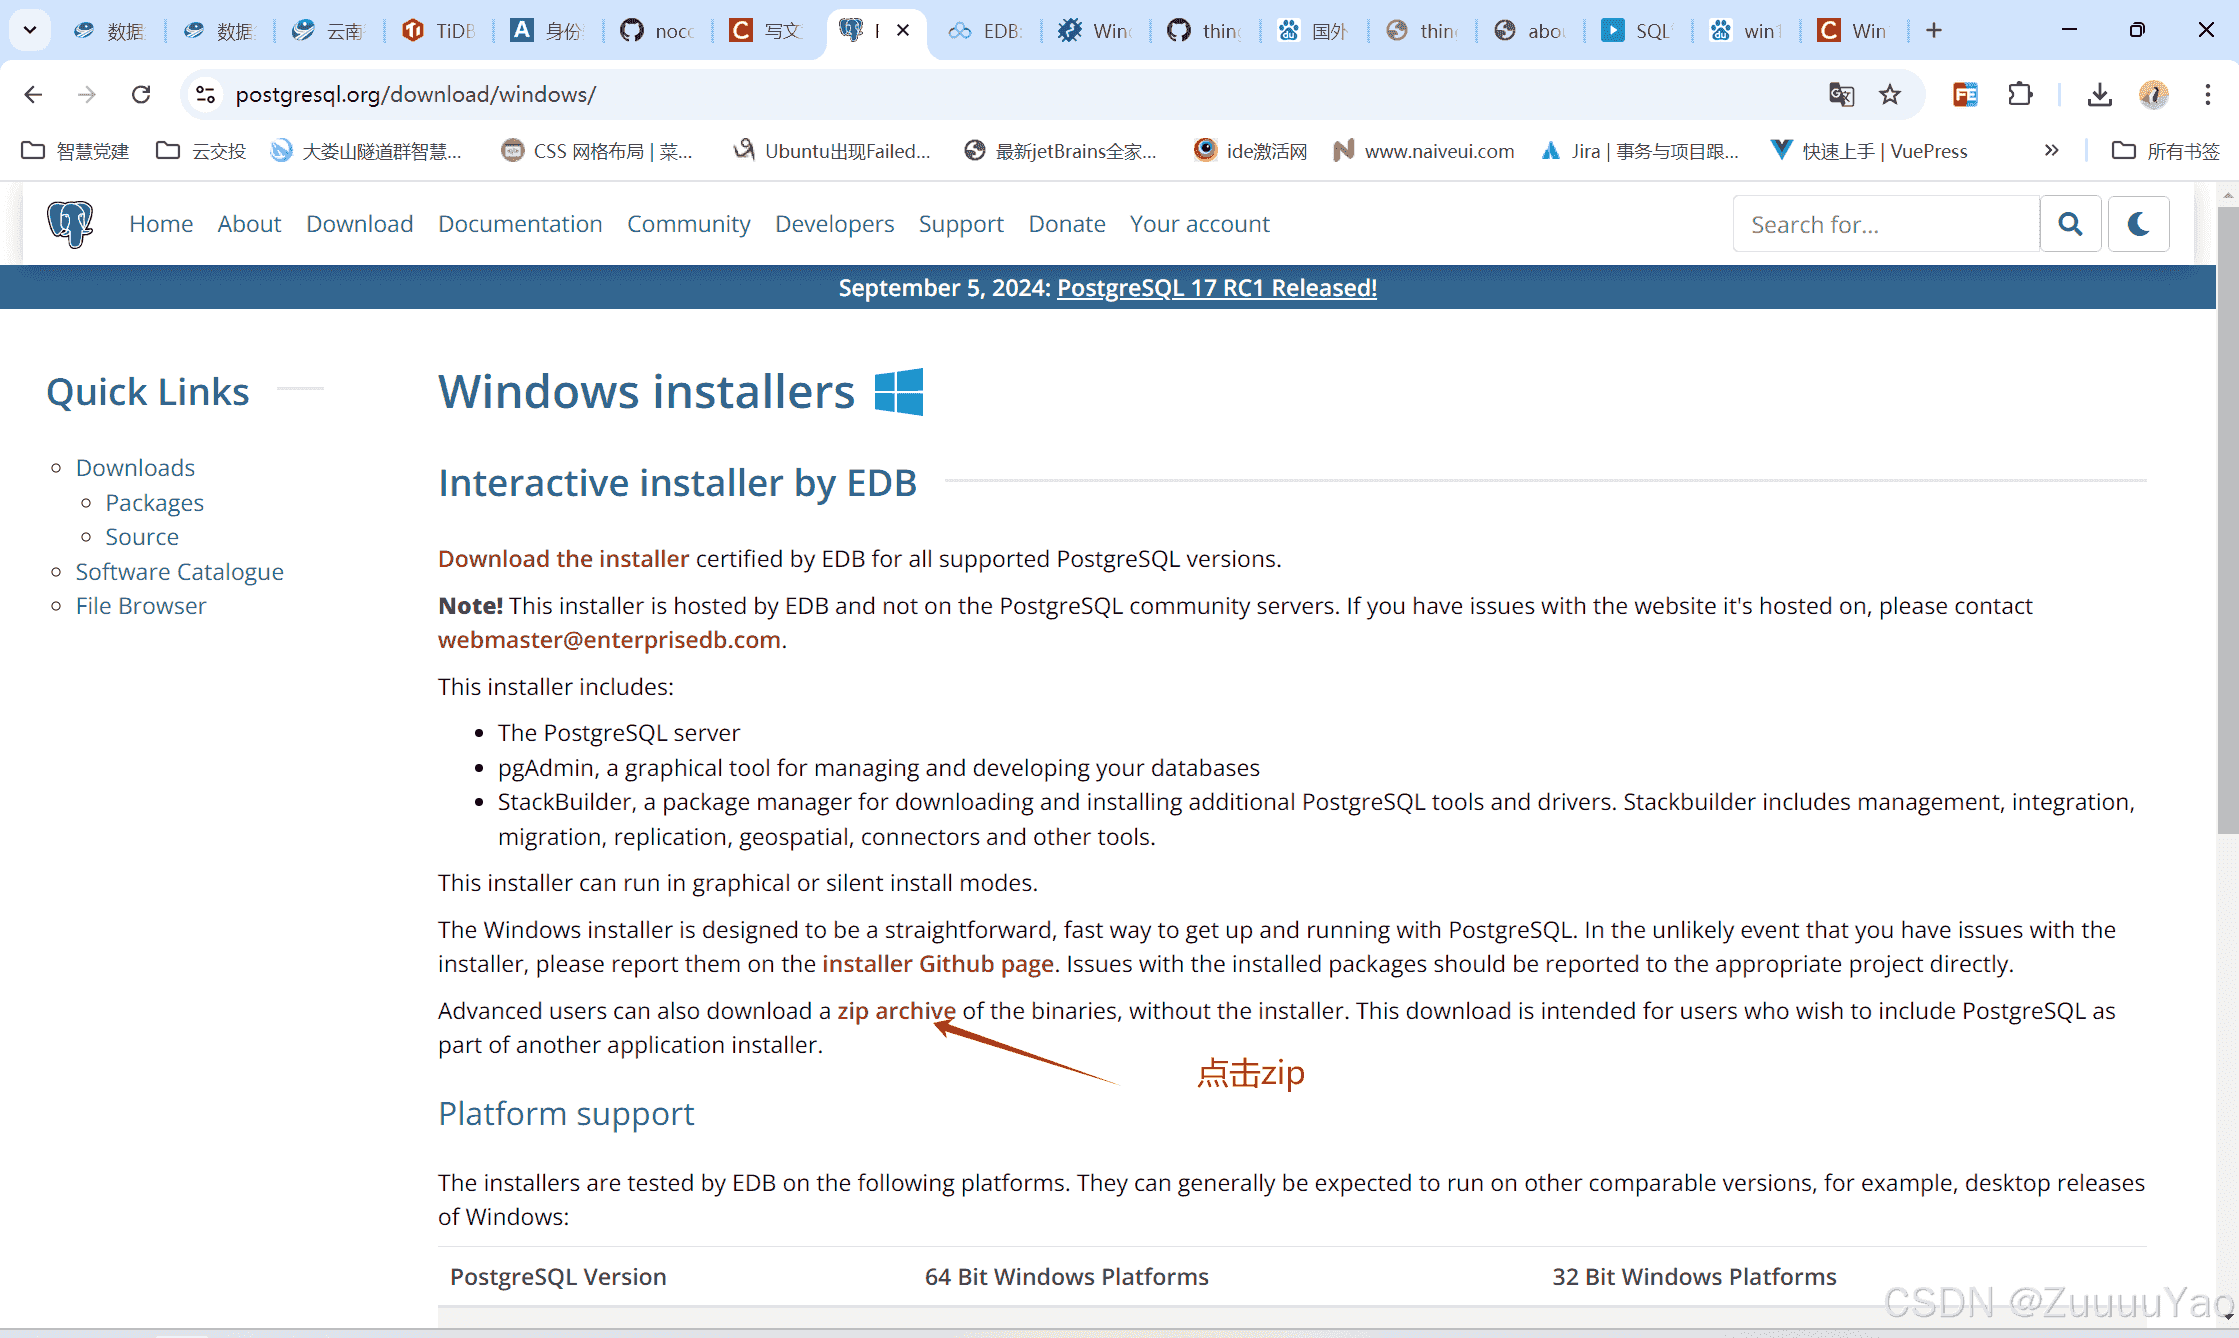Open site information icon in address bar
The image size is (2239, 1338).
[x=205, y=94]
